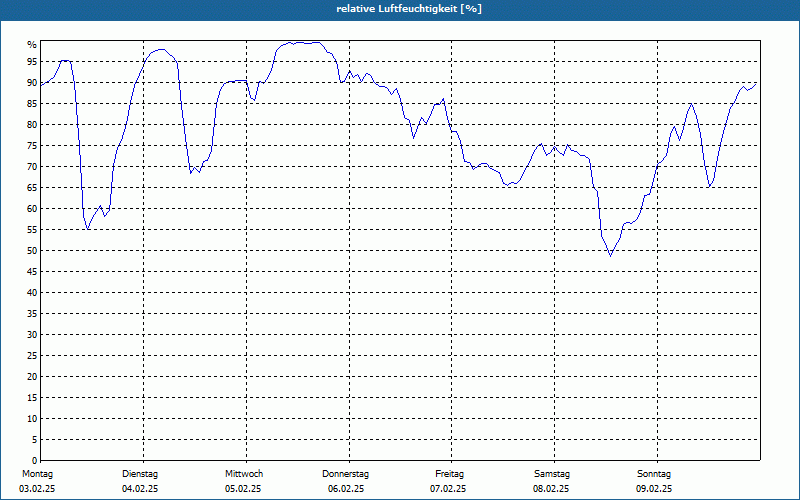Click the y-axis value label 85
Image resolution: width=800 pixels, height=500 pixels.
[32, 104]
